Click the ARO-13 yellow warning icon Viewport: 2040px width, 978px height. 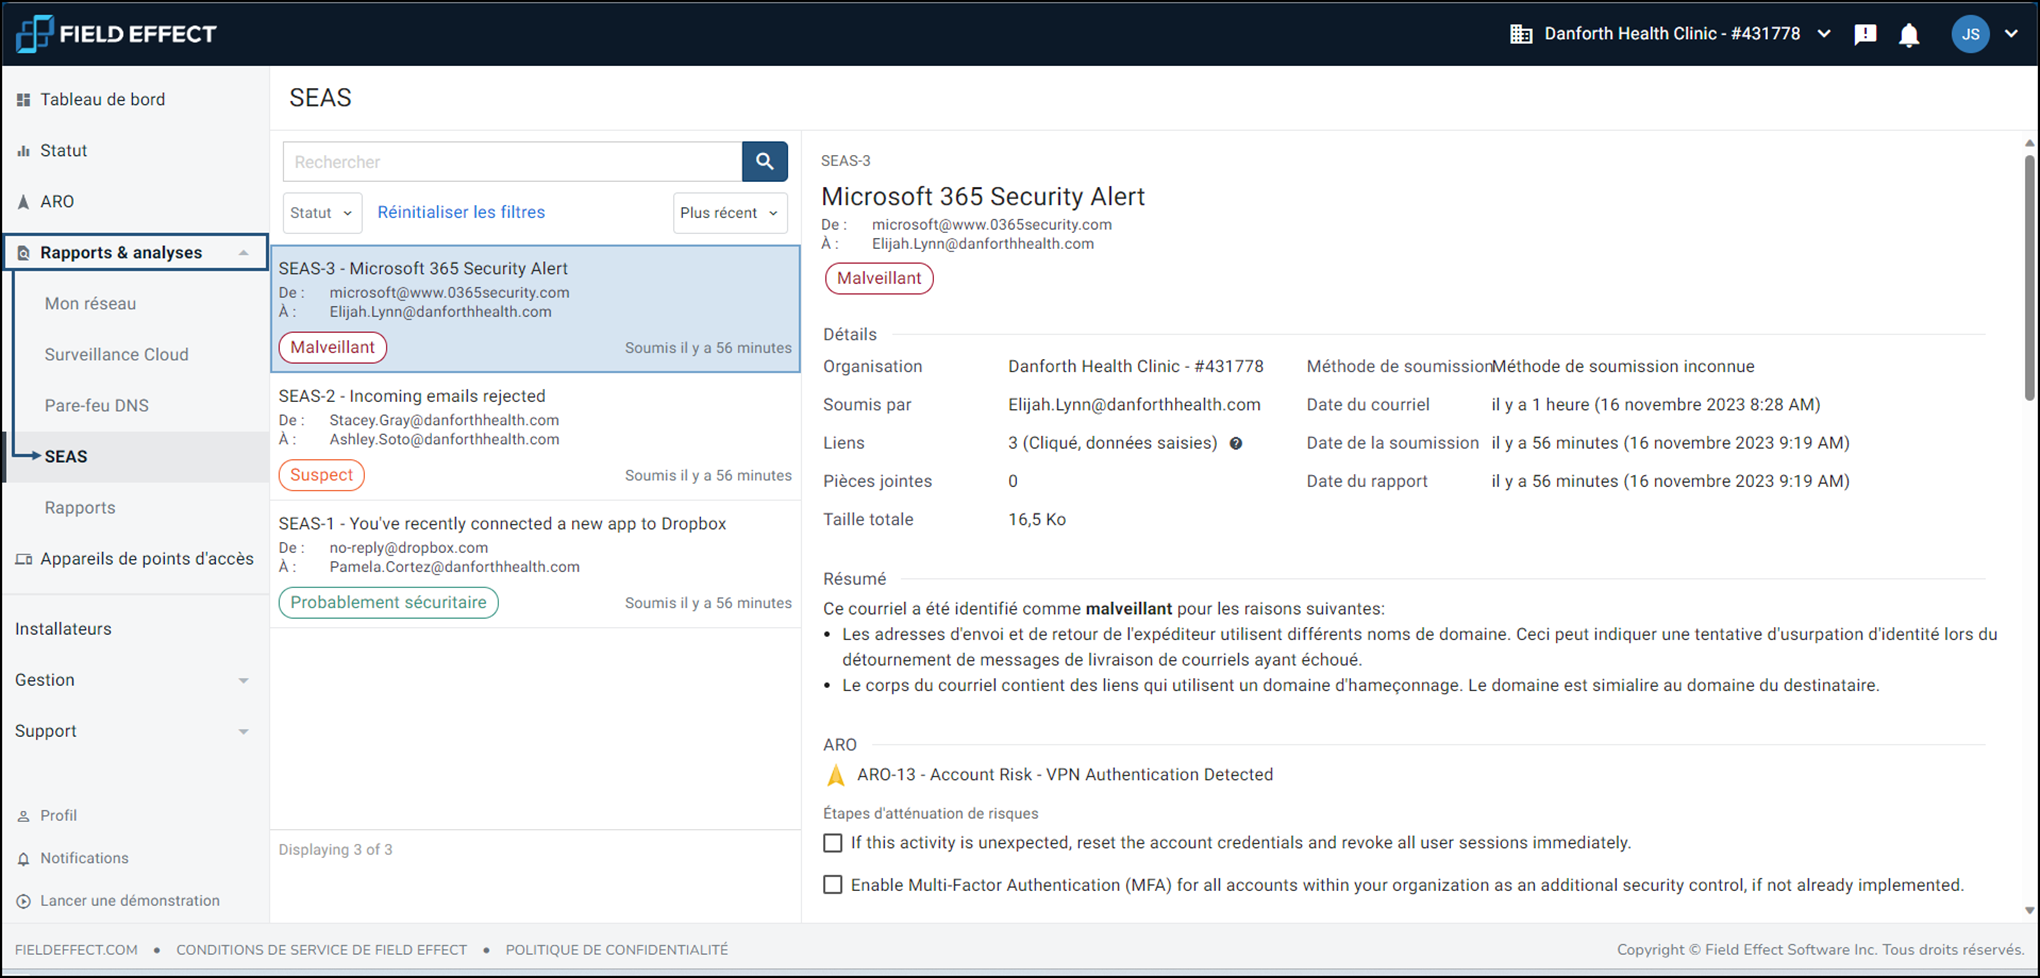(836, 775)
